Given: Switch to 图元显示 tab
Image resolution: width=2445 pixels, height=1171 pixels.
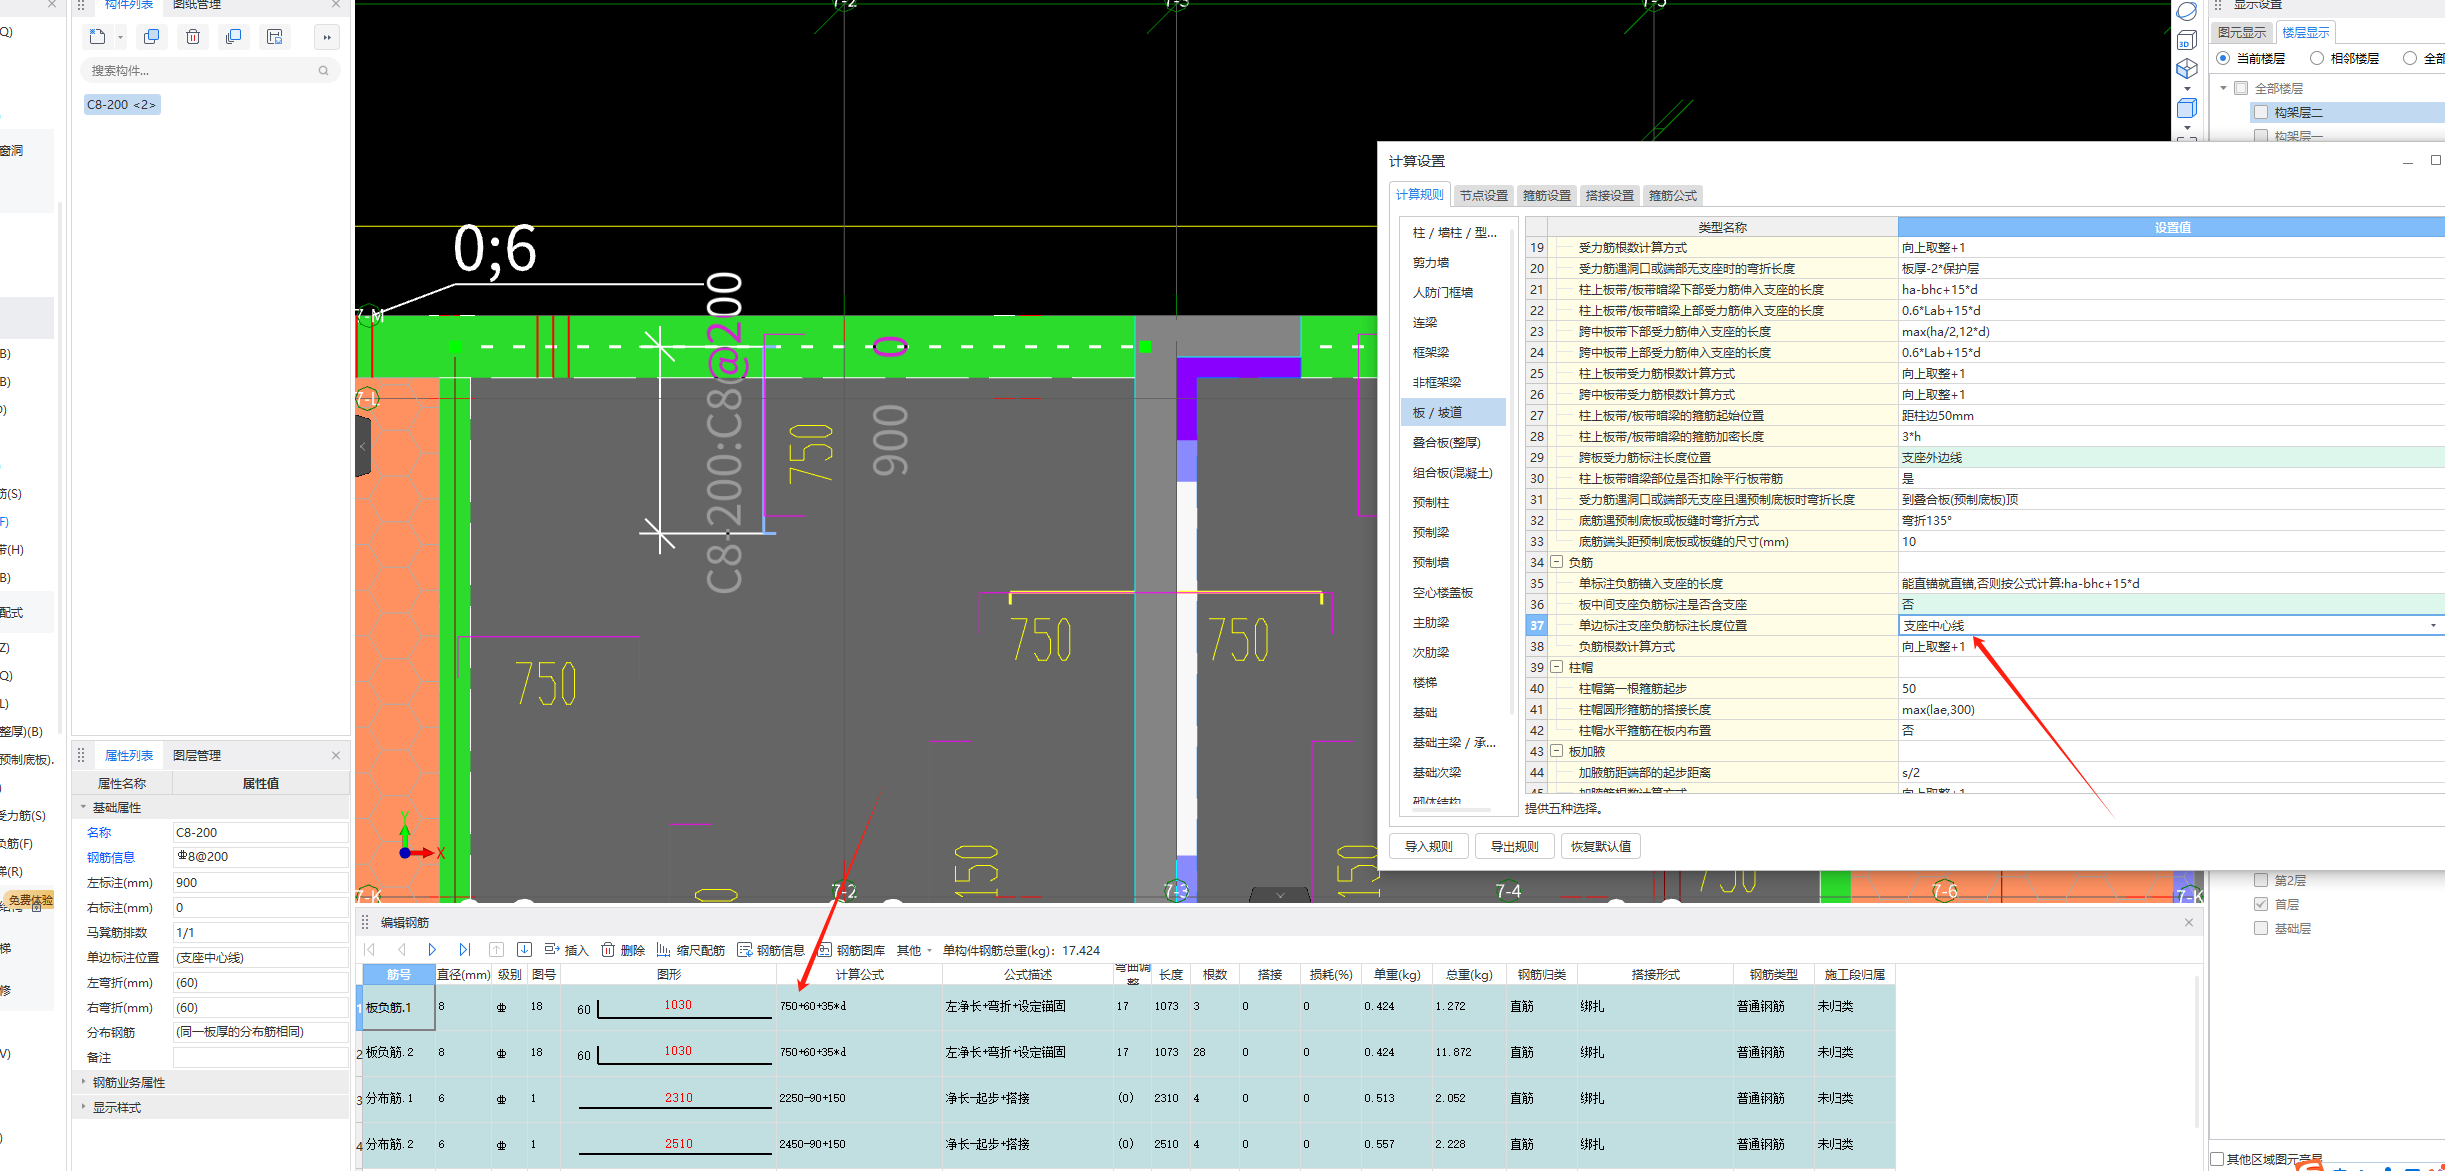Looking at the screenshot, I should tap(2242, 33).
